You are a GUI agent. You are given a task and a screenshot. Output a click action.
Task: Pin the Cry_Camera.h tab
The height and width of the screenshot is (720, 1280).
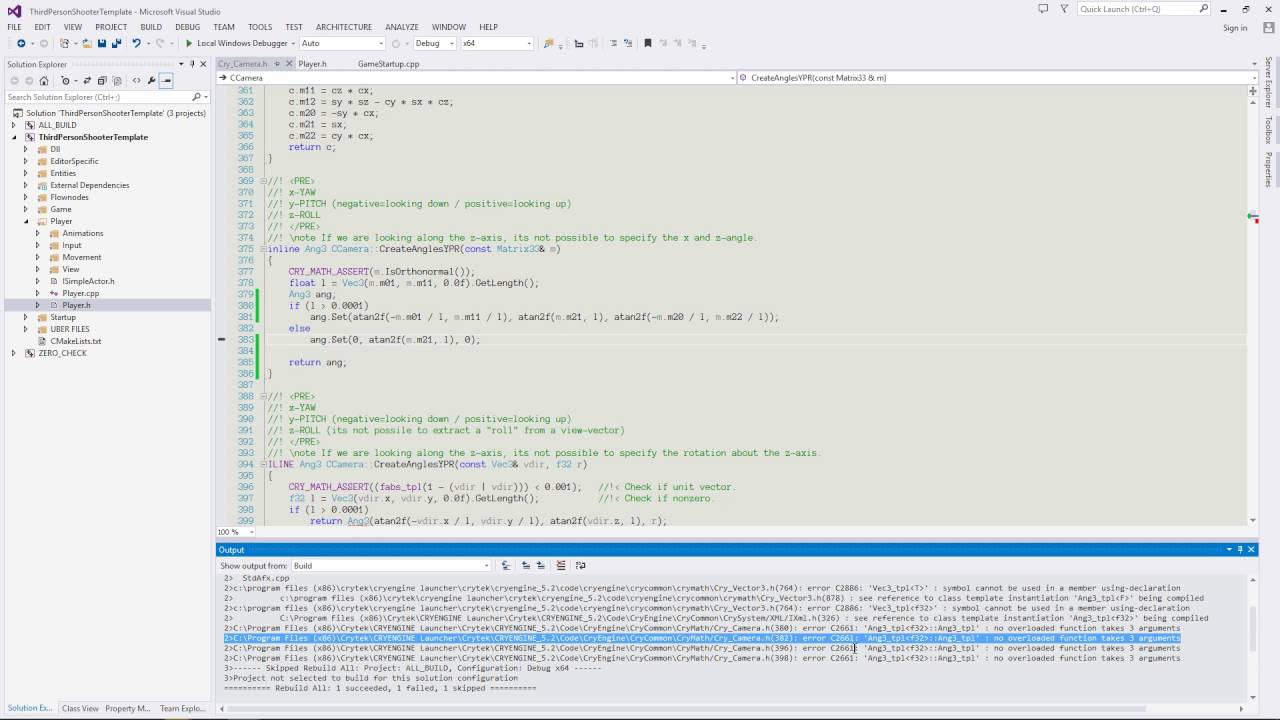(x=277, y=63)
